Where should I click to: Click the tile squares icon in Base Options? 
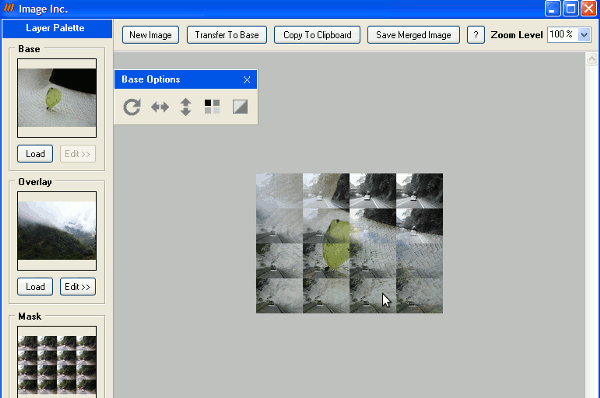coord(212,107)
